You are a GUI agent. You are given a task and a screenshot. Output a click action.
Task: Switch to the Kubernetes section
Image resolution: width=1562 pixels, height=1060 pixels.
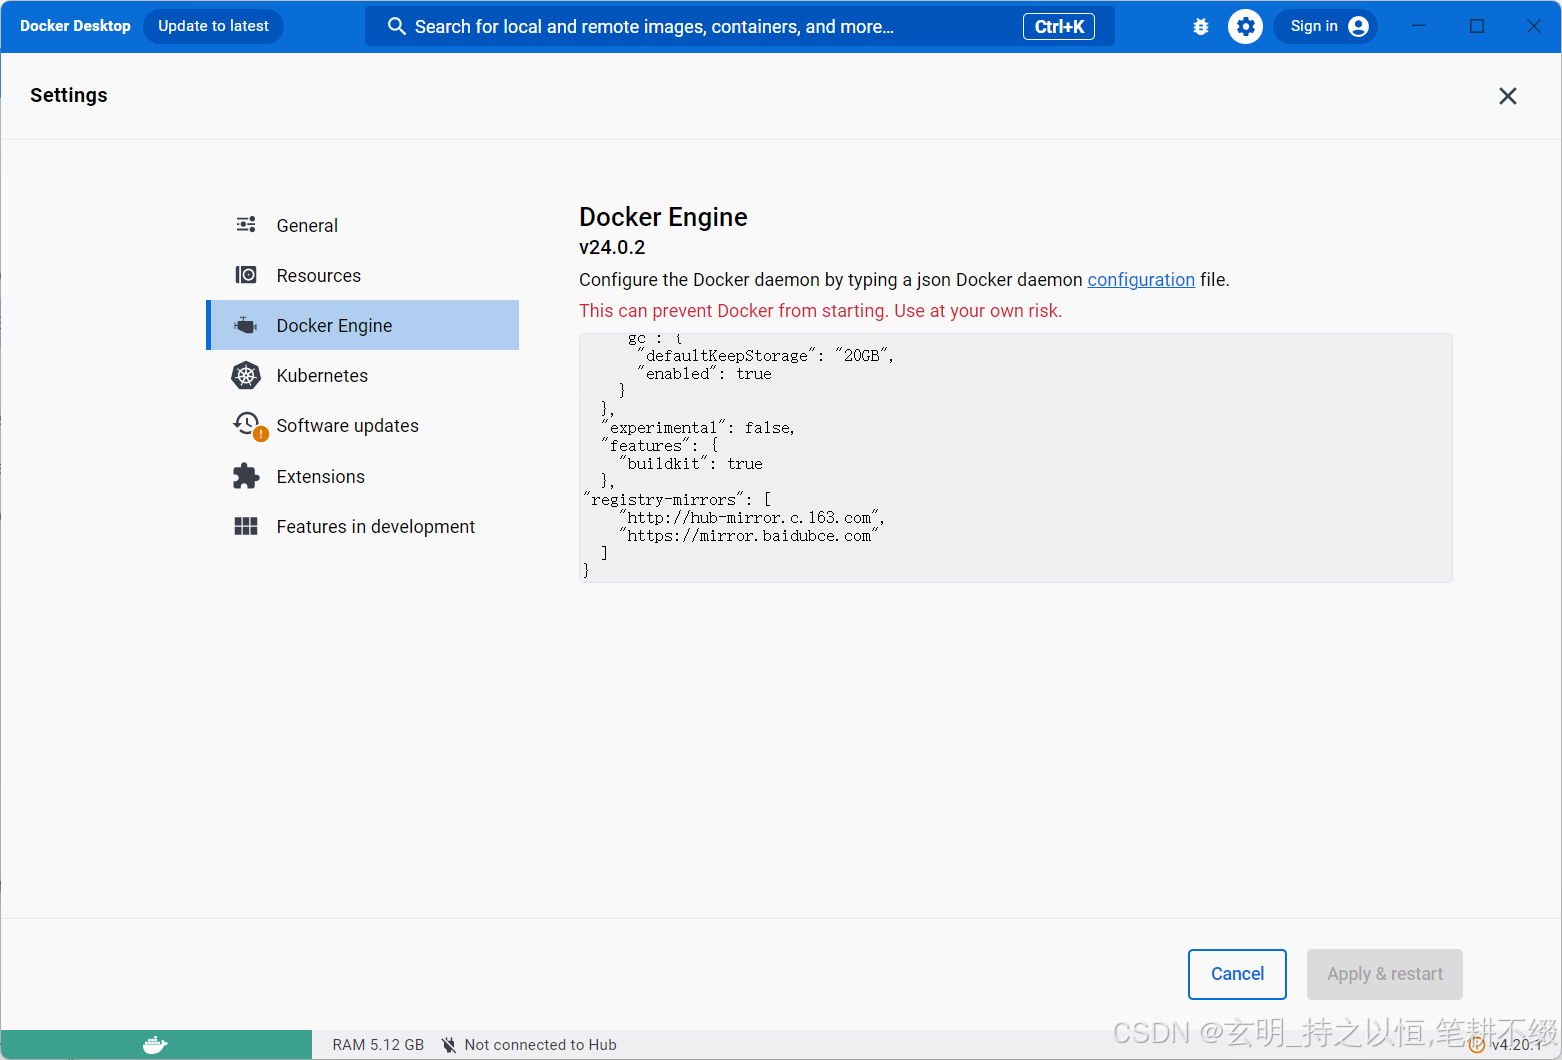tap(322, 375)
